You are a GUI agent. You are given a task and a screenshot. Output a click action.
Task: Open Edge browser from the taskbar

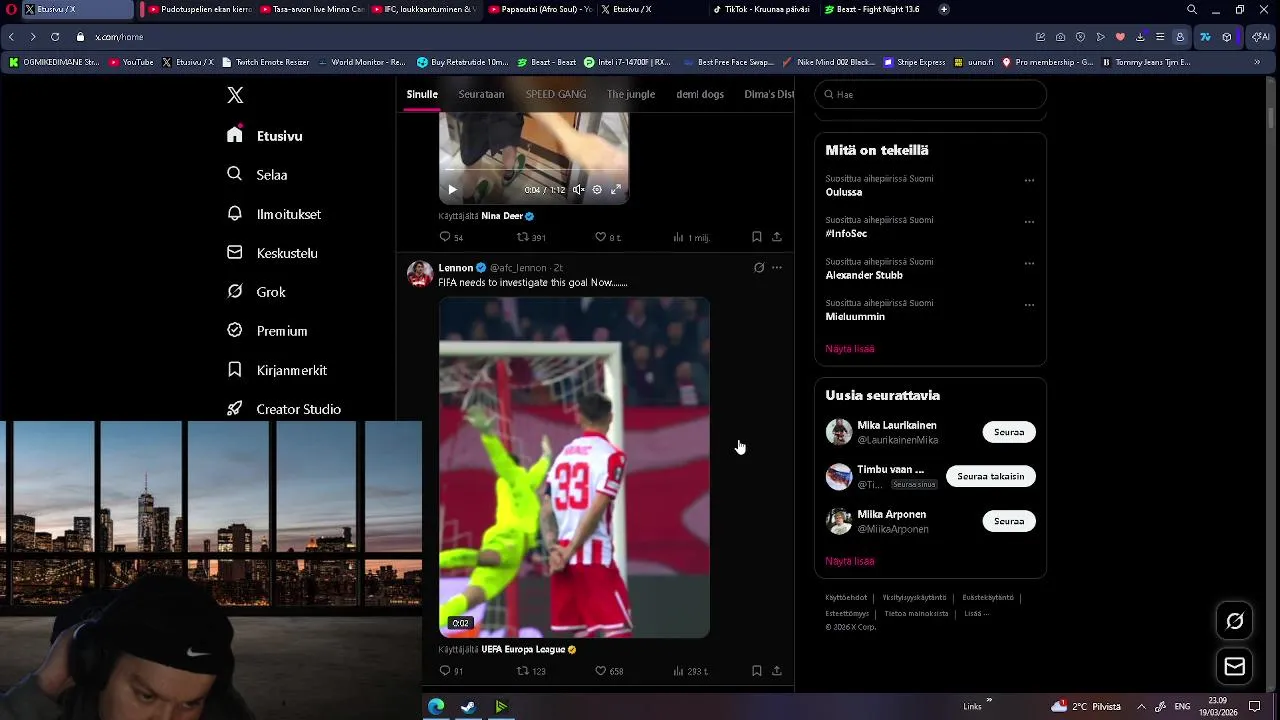click(x=436, y=707)
